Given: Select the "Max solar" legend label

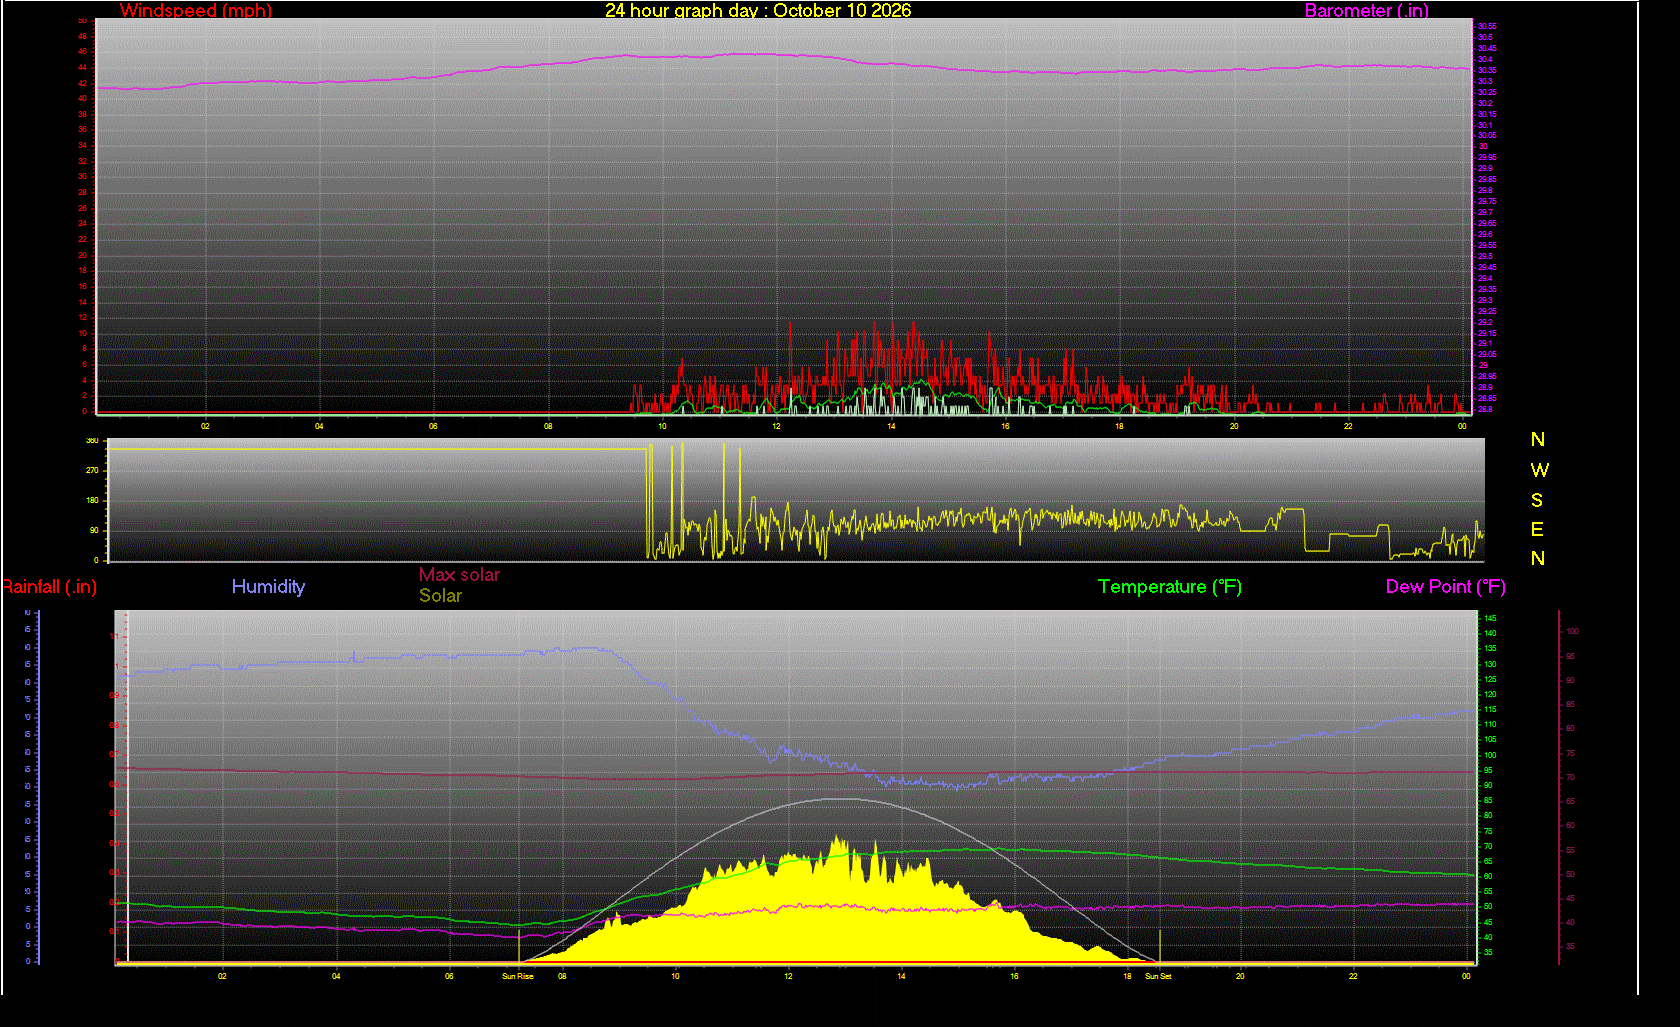Looking at the screenshot, I should tap(459, 575).
